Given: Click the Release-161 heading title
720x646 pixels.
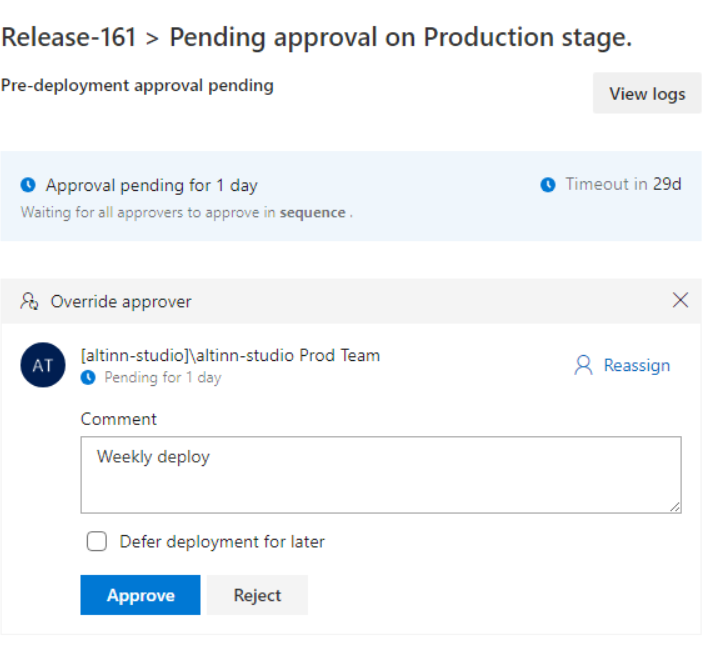Looking at the screenshot, I should pos(316,37).
